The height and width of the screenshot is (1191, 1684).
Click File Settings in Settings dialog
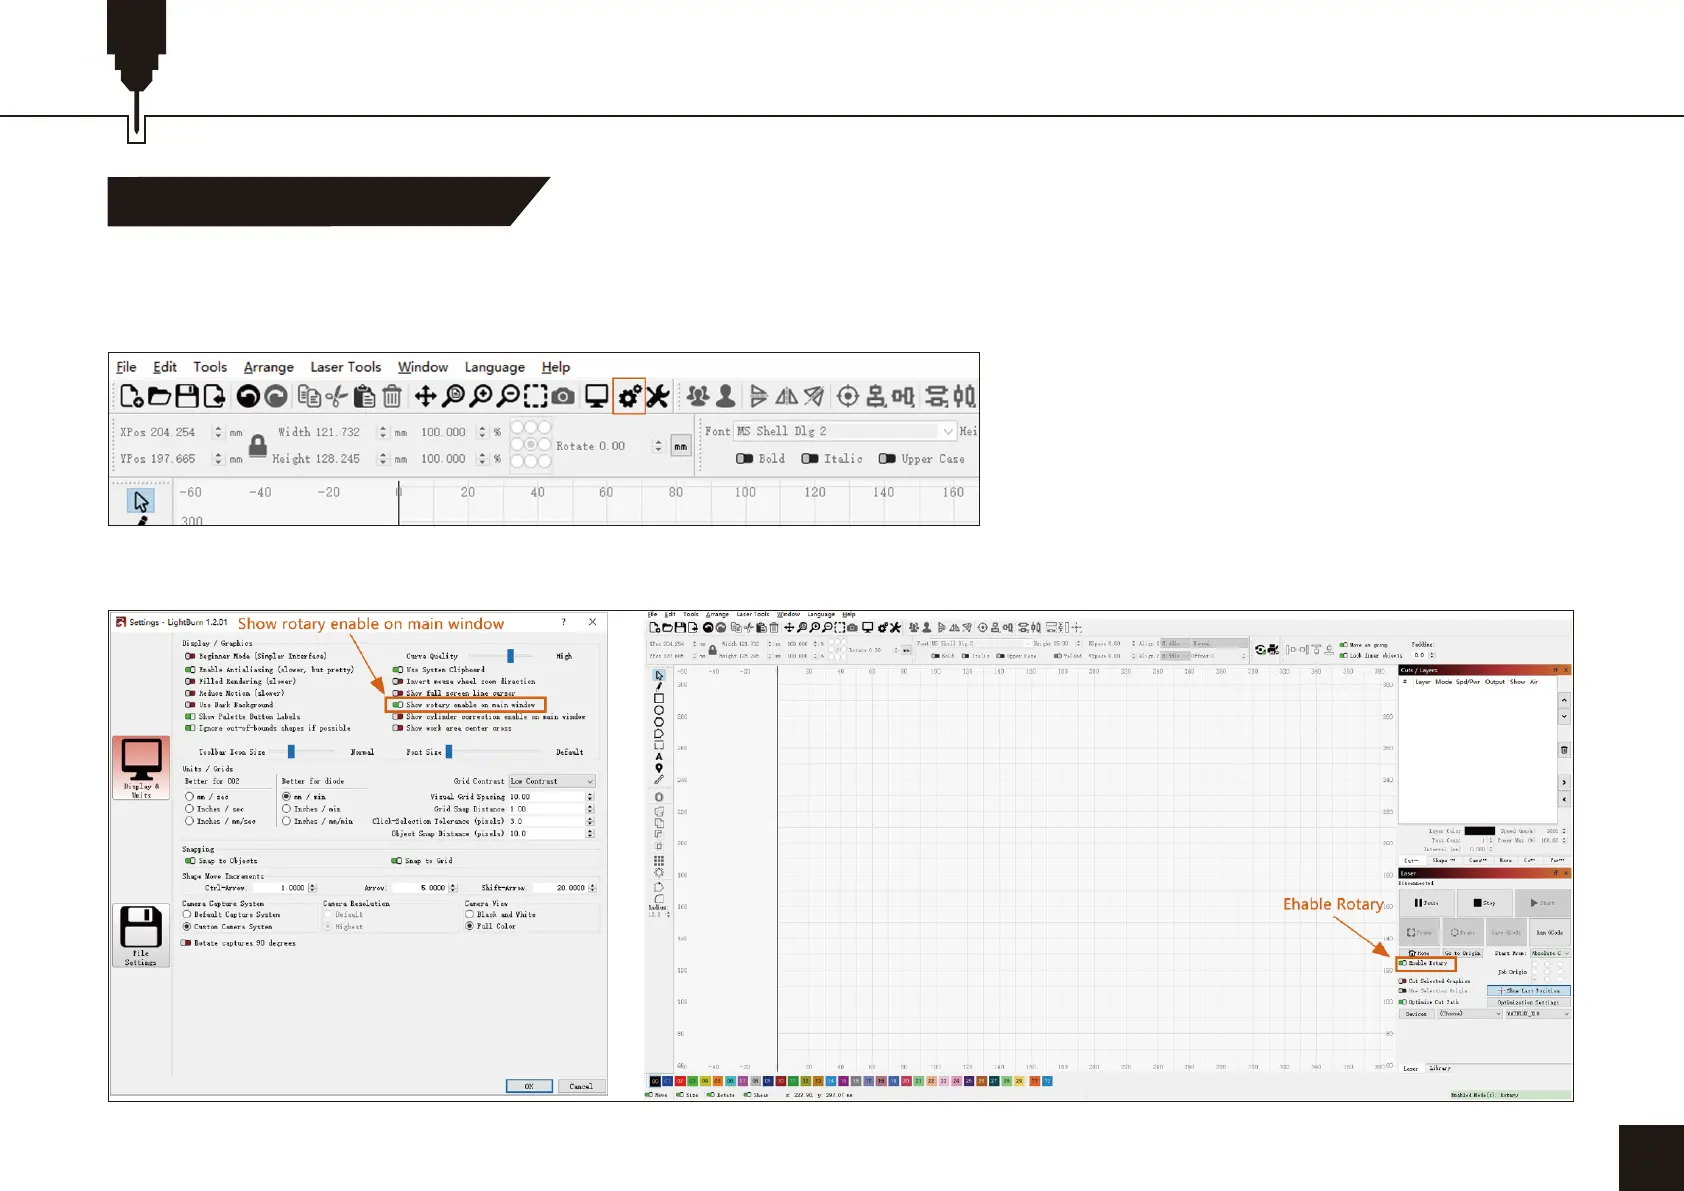pyautogui.click(x=141, y=935)
